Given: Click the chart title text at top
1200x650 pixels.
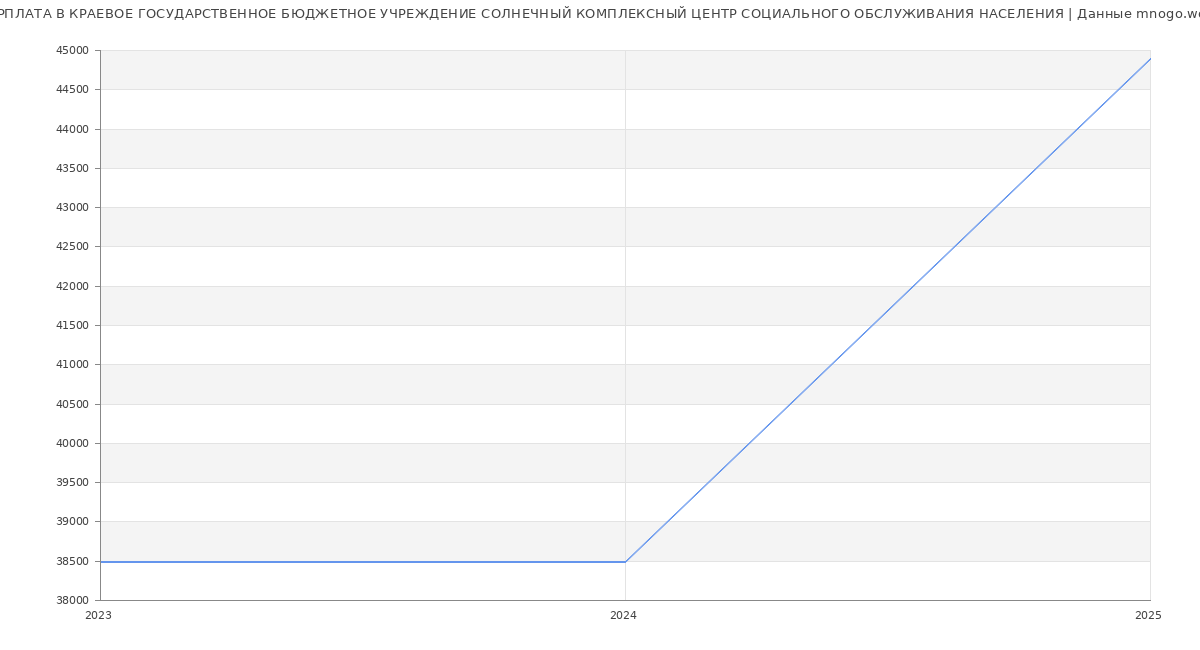Looking at the screenshot, I should [x=600, y=14].
